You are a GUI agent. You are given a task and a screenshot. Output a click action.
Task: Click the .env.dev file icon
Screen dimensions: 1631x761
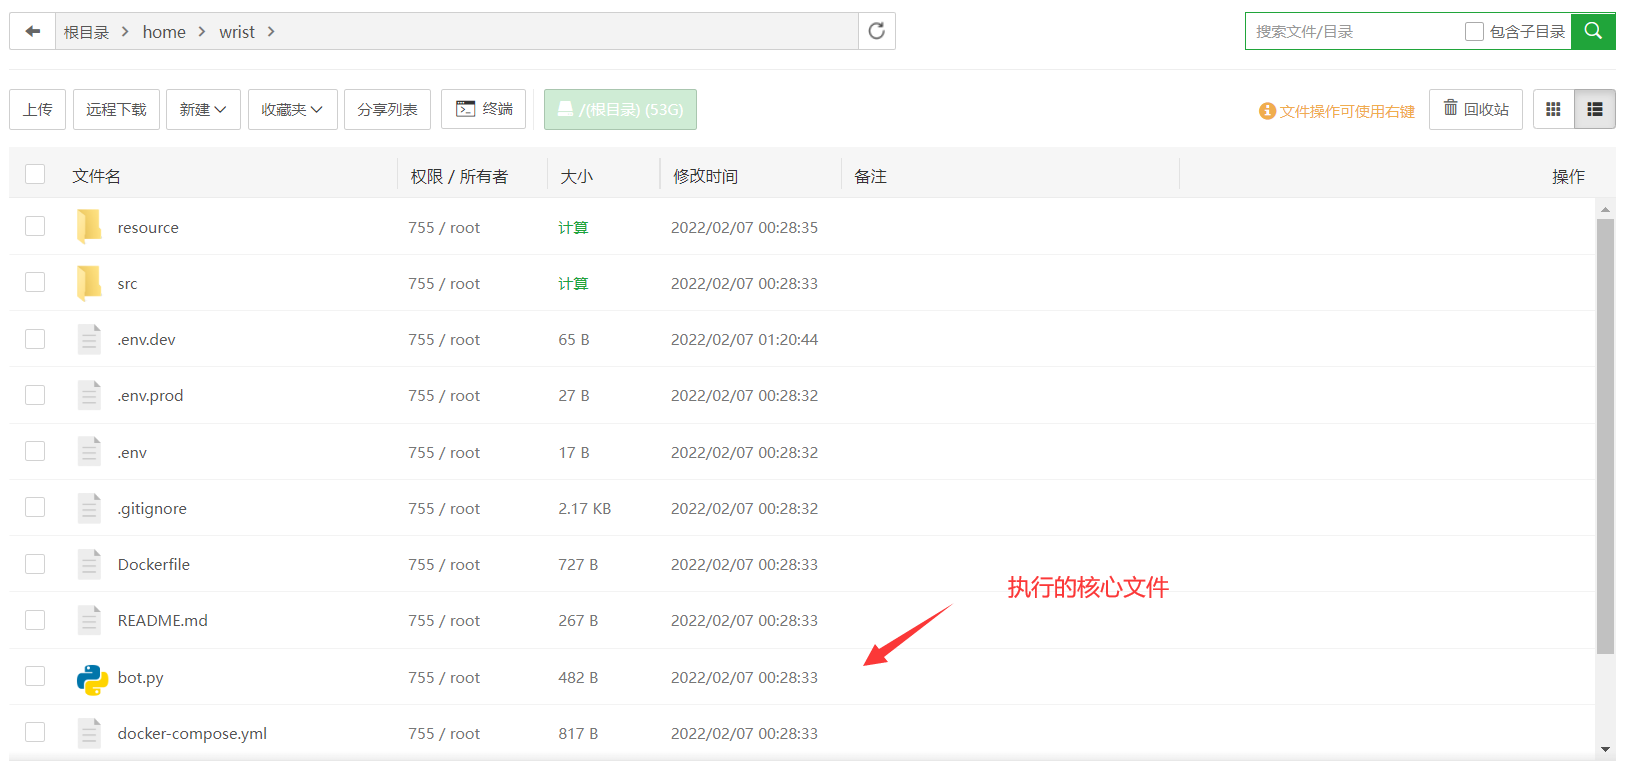click(x=89, y=339)
